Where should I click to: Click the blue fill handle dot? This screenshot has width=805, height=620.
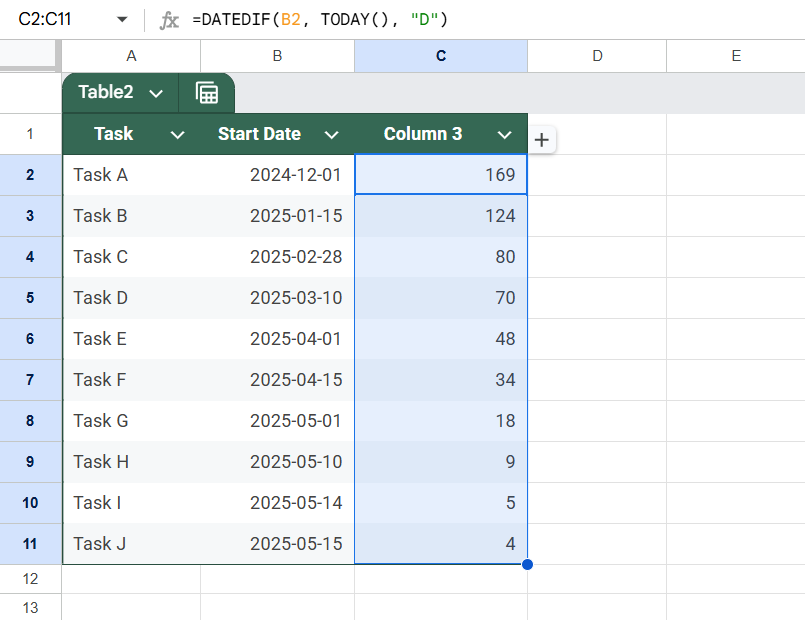tap(527, 565)
